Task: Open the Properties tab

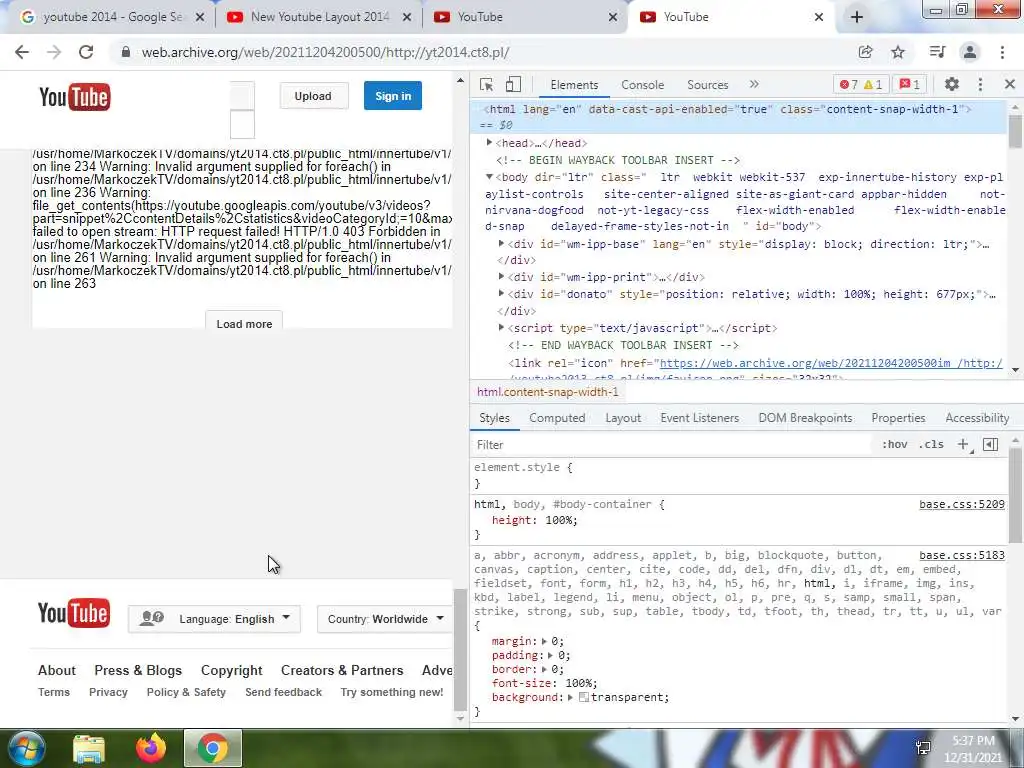Action: (898, 418)
